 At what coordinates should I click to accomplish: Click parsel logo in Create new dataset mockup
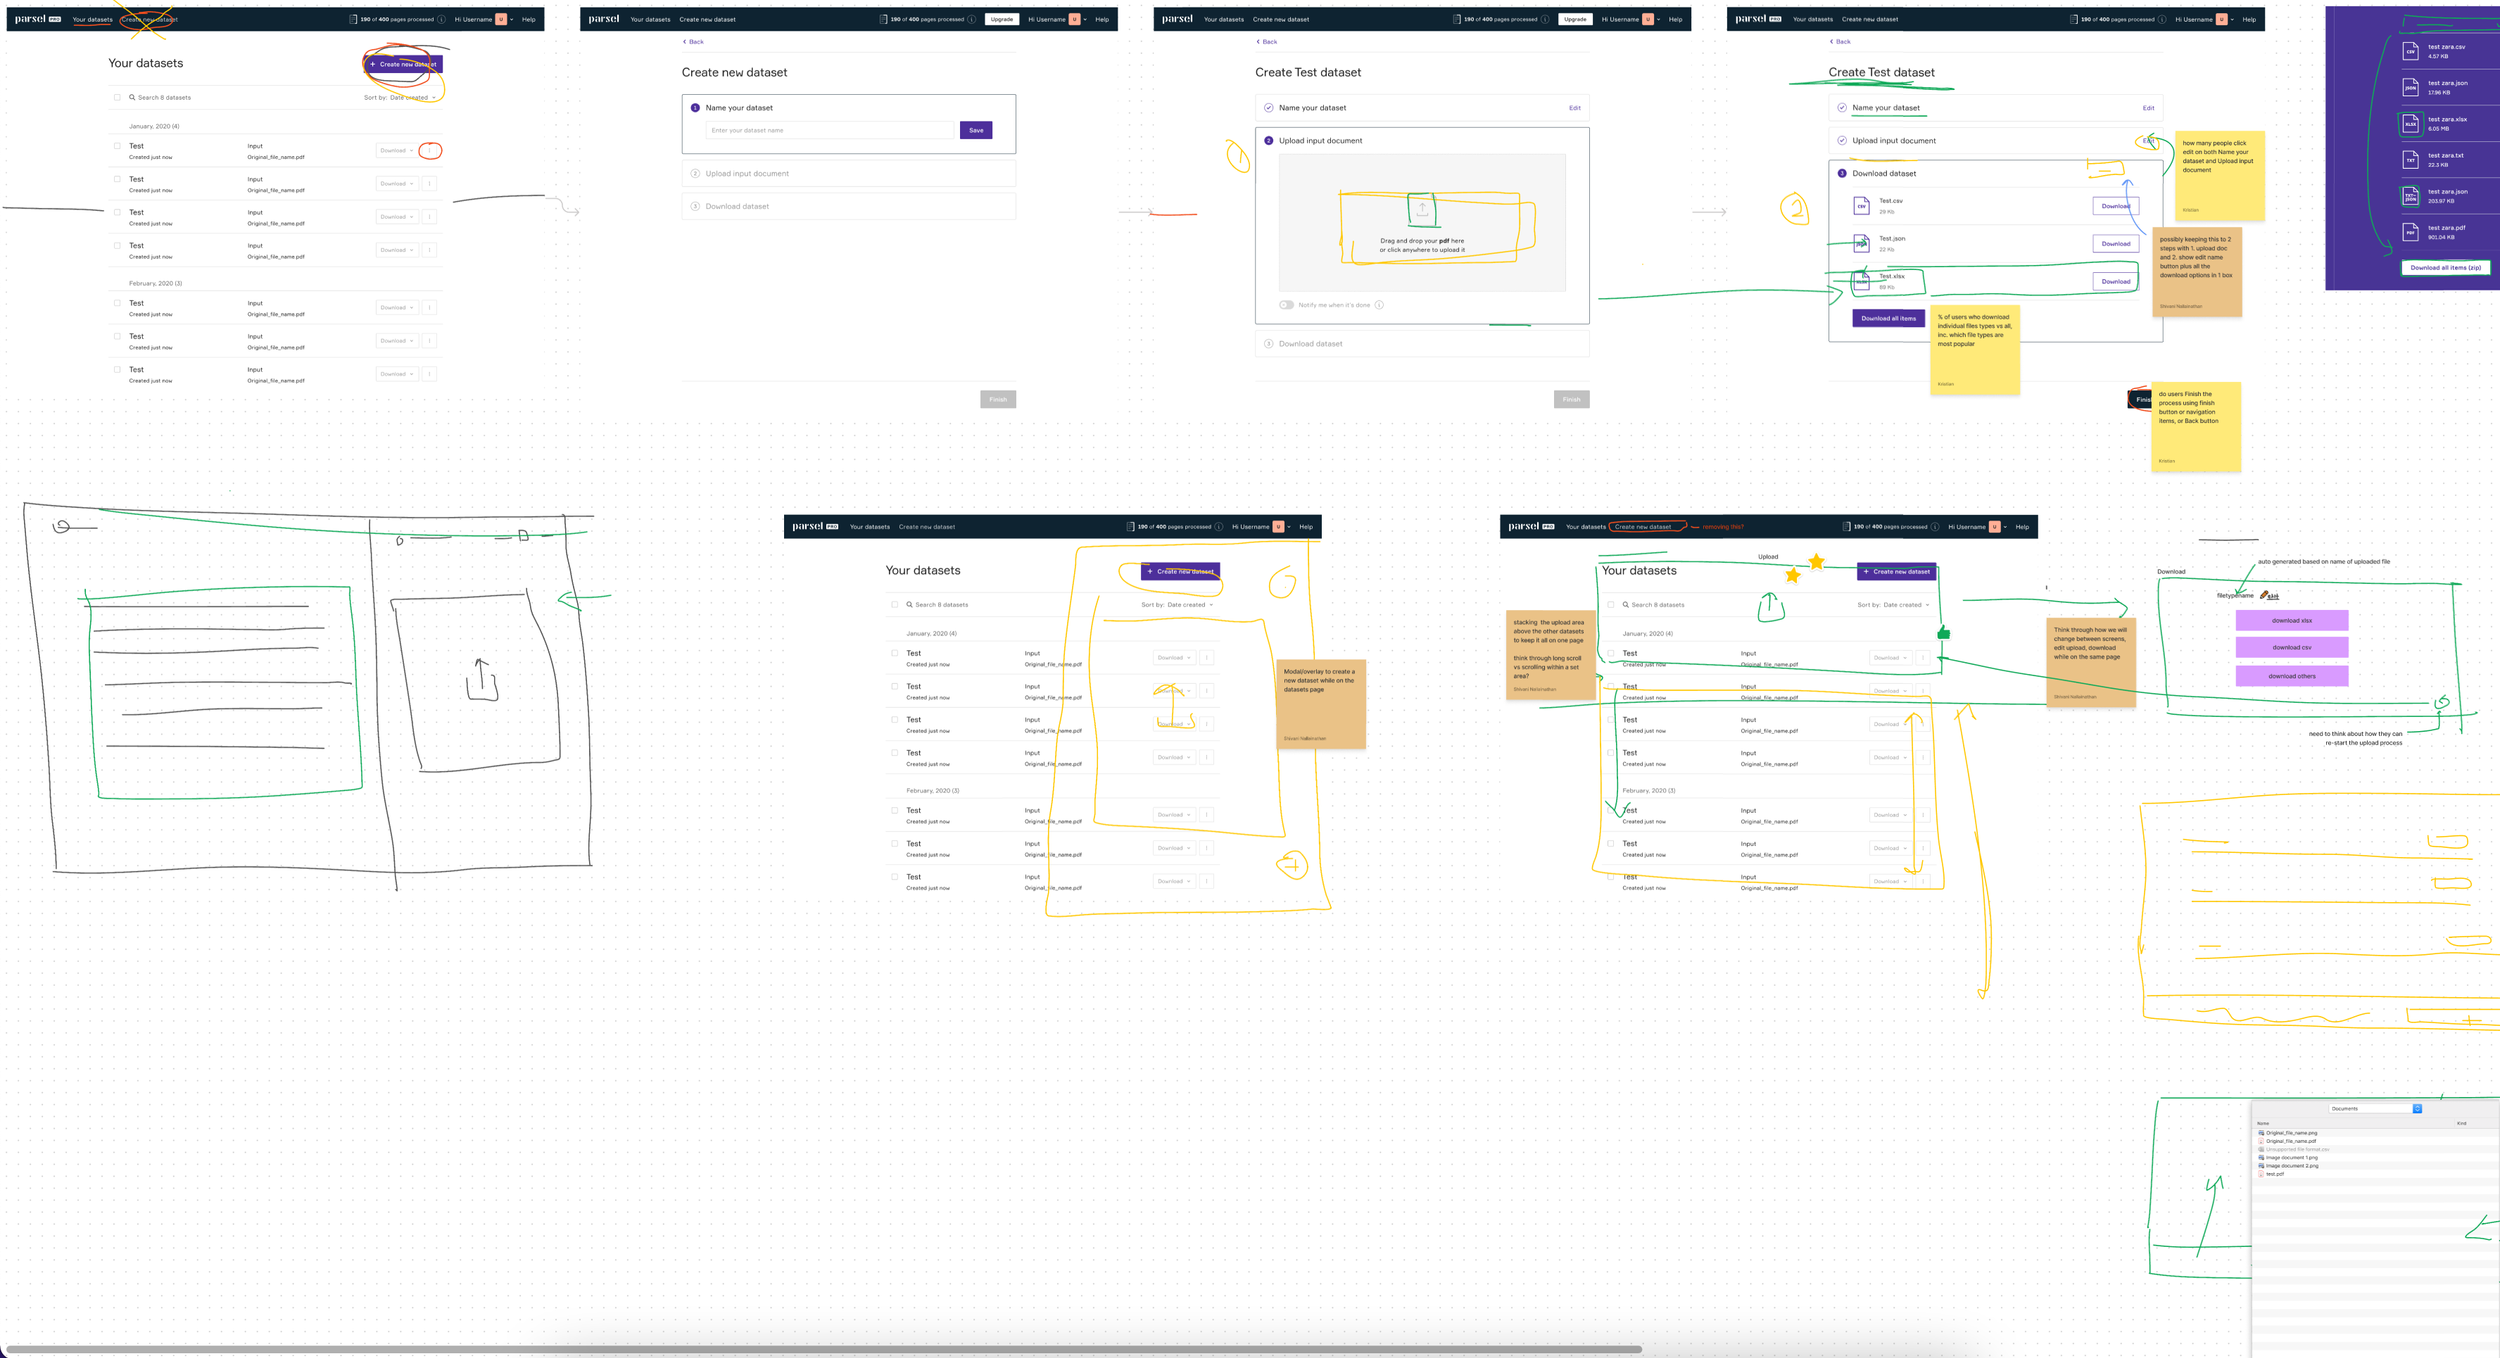pos(604,19)
